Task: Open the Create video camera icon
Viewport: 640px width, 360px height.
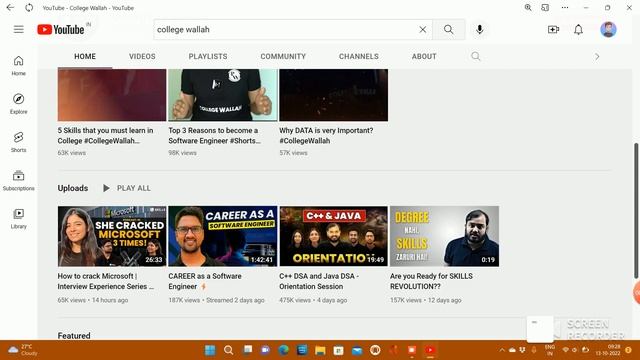Action: (553, 29)
